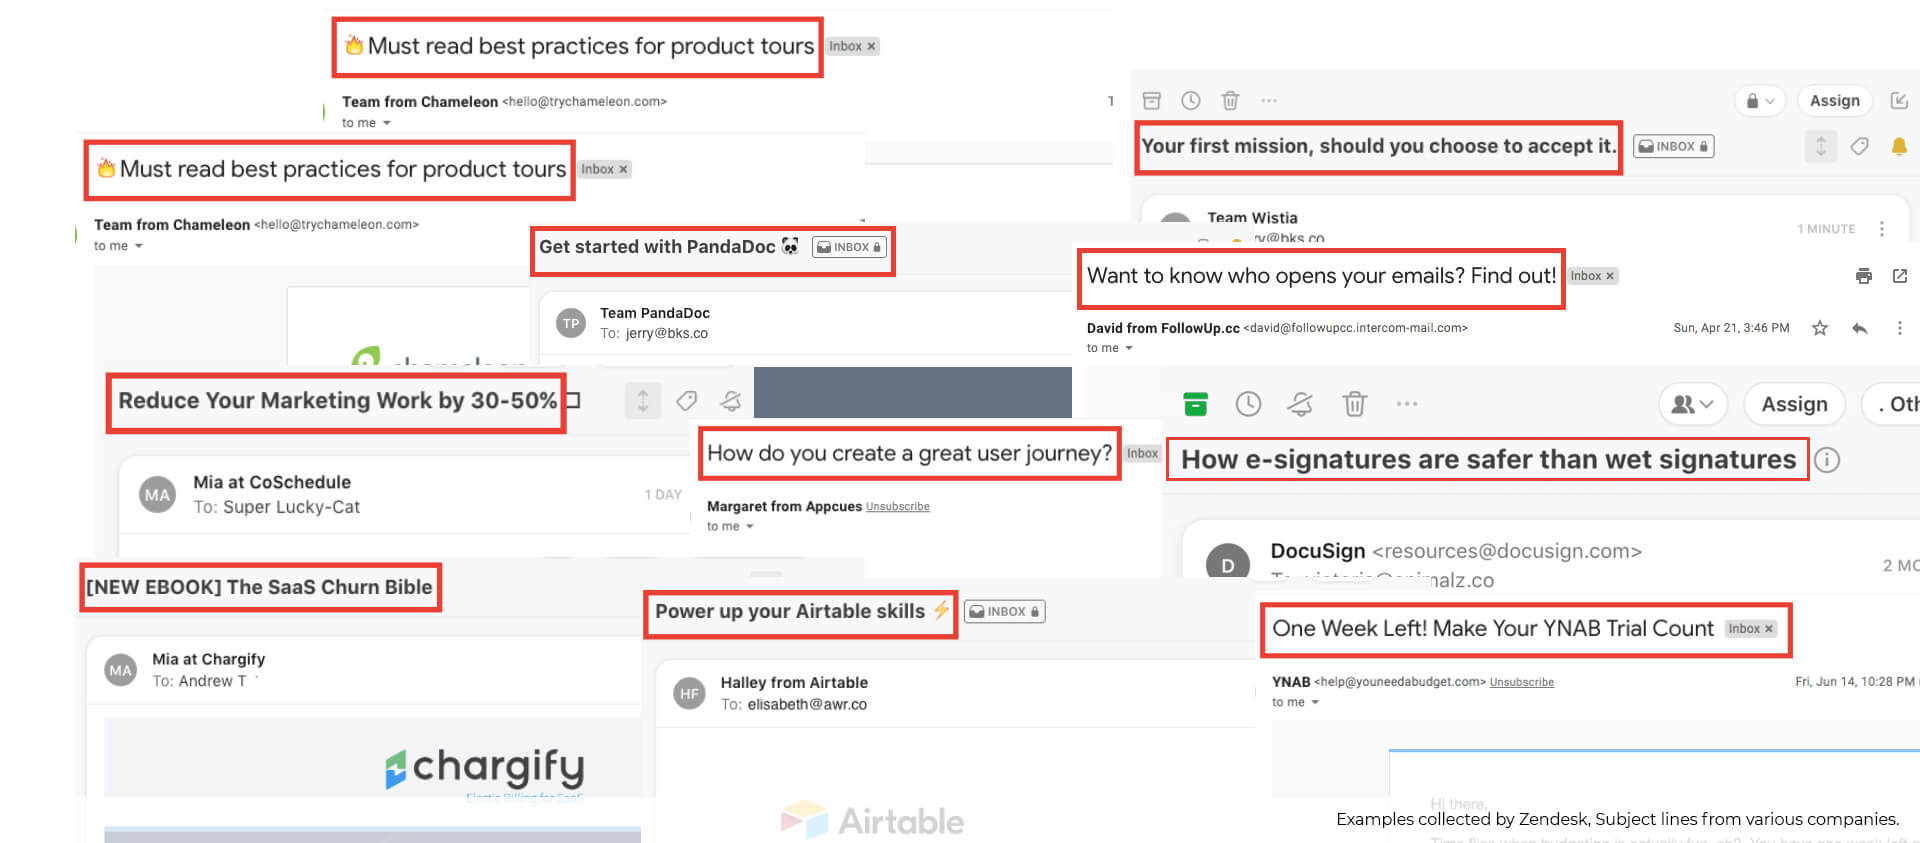Click the info icon next to the e-signatures subject
This screenshot has width=1920, height=843.
(1827, 460)
